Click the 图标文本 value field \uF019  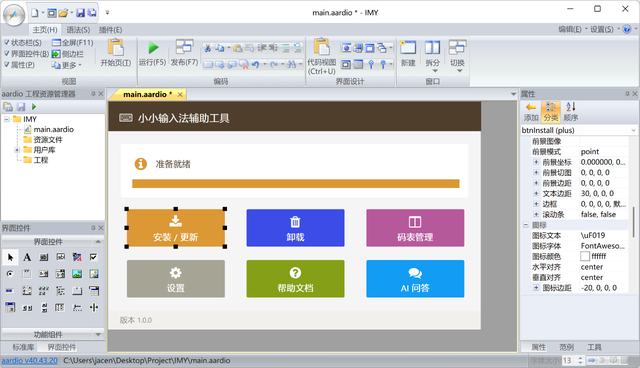tap(604, 235)
